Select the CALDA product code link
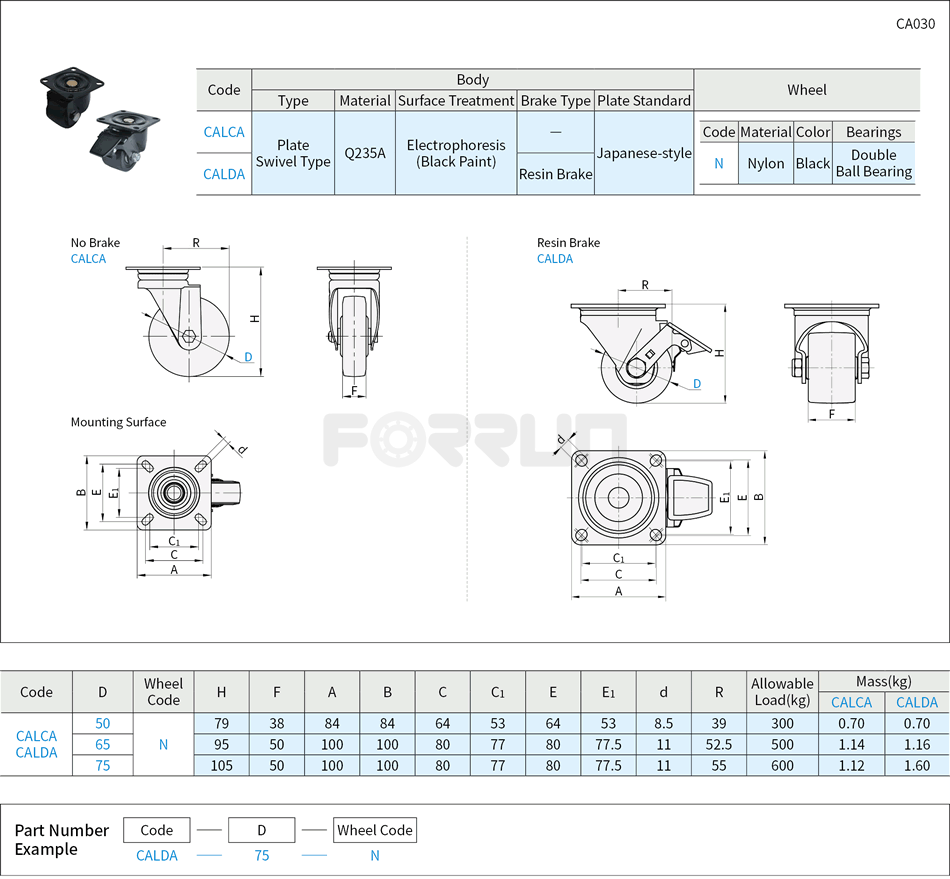Screen dimensions: 950x879 (224, 174)
